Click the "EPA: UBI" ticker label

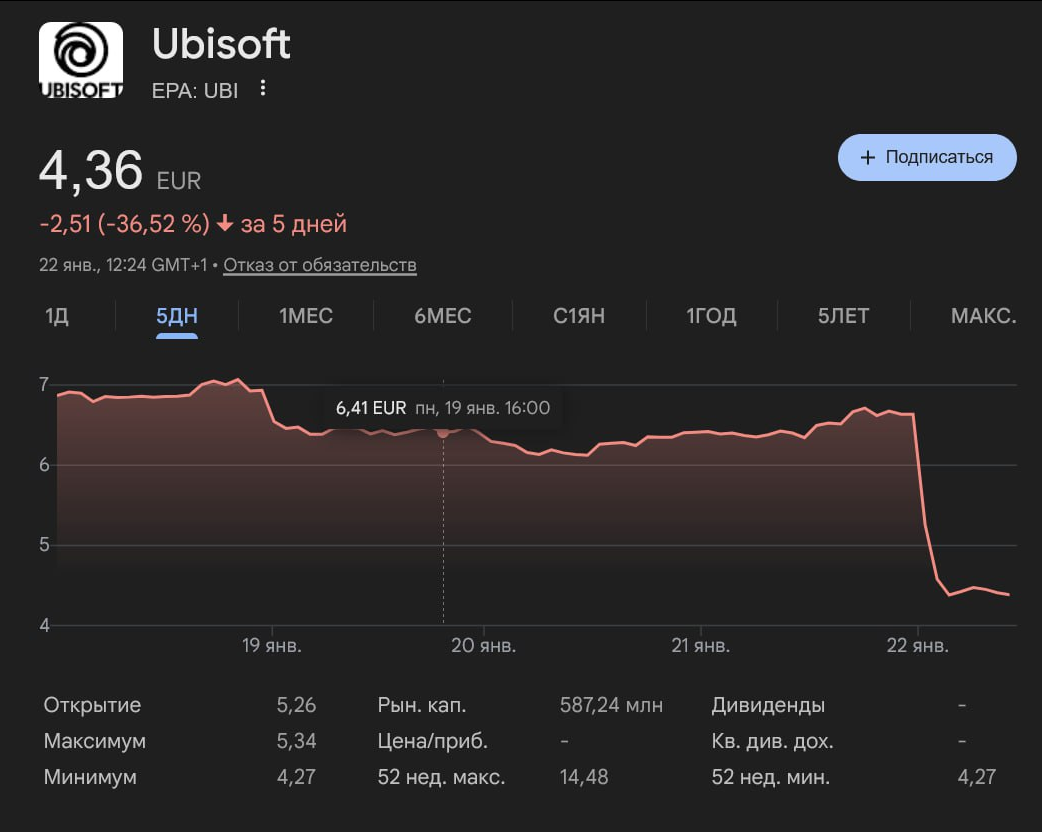pos(195,90)
